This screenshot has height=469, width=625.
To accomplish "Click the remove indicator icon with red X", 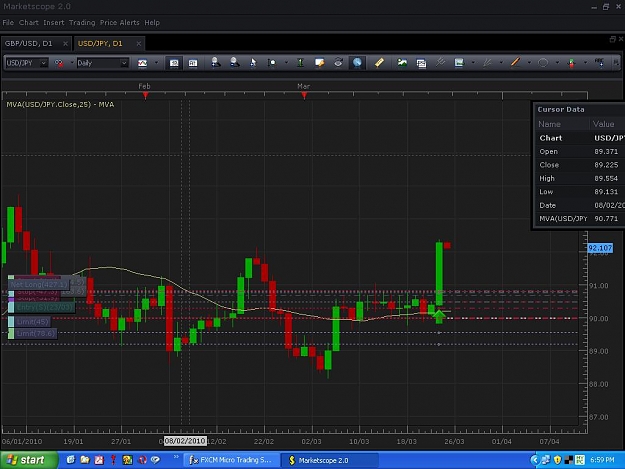I will [59, 63].
